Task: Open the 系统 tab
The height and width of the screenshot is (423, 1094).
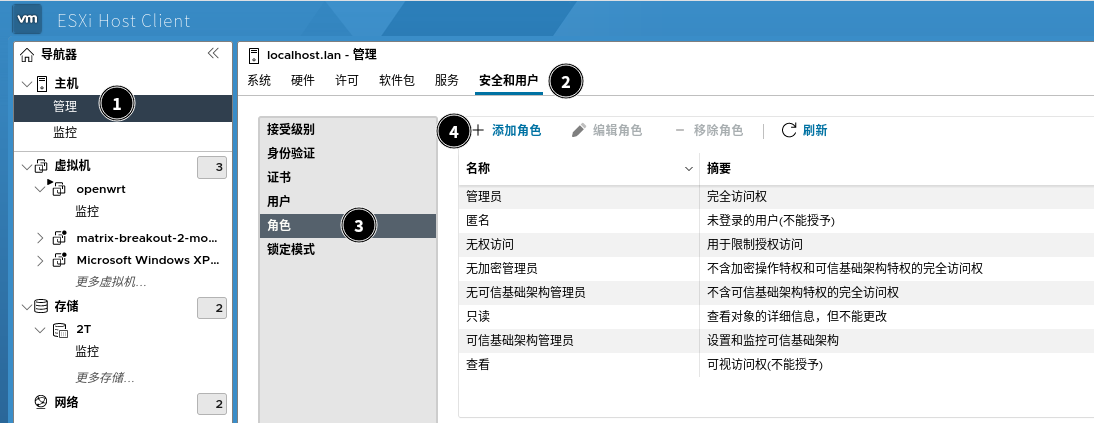Action: tap(259, 80)
